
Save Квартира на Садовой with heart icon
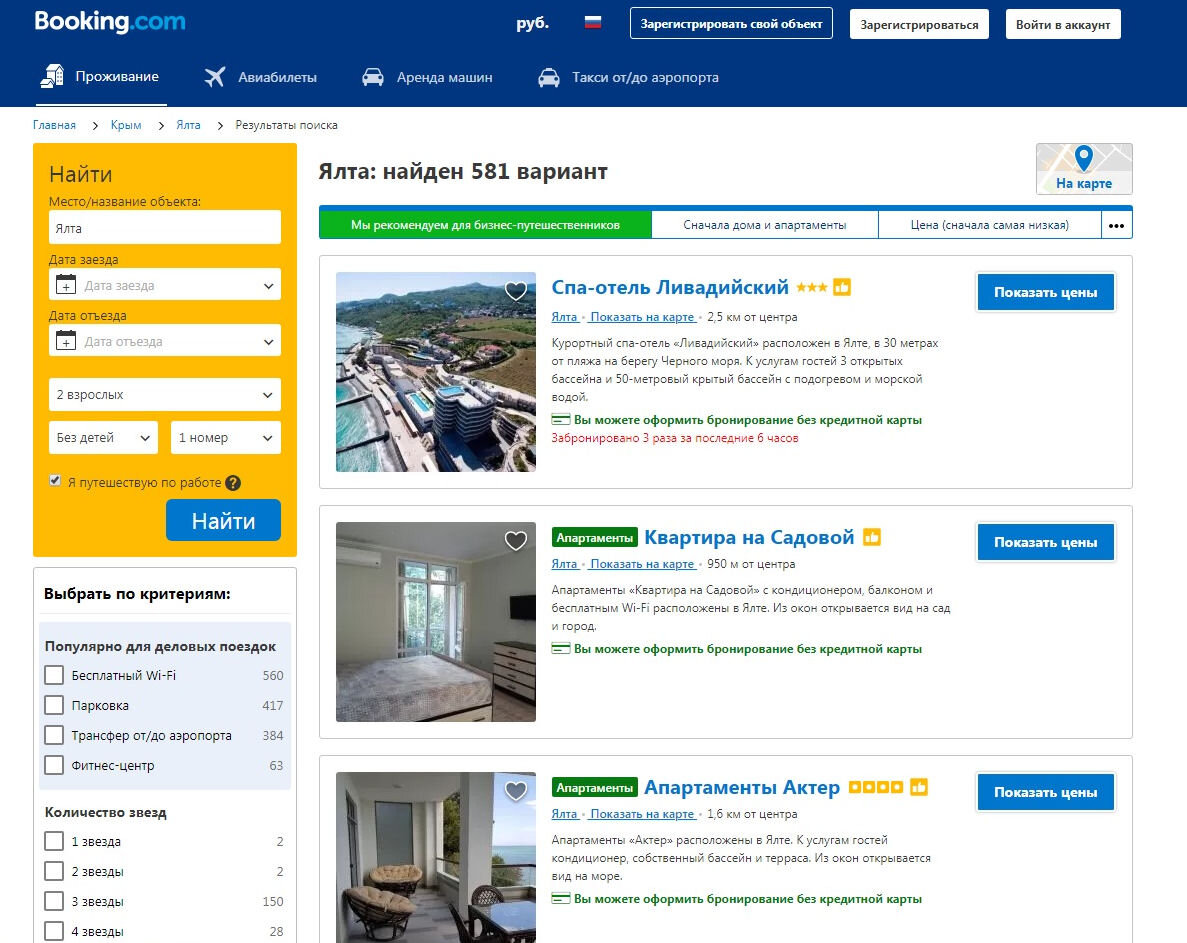[x=516, y=540]
